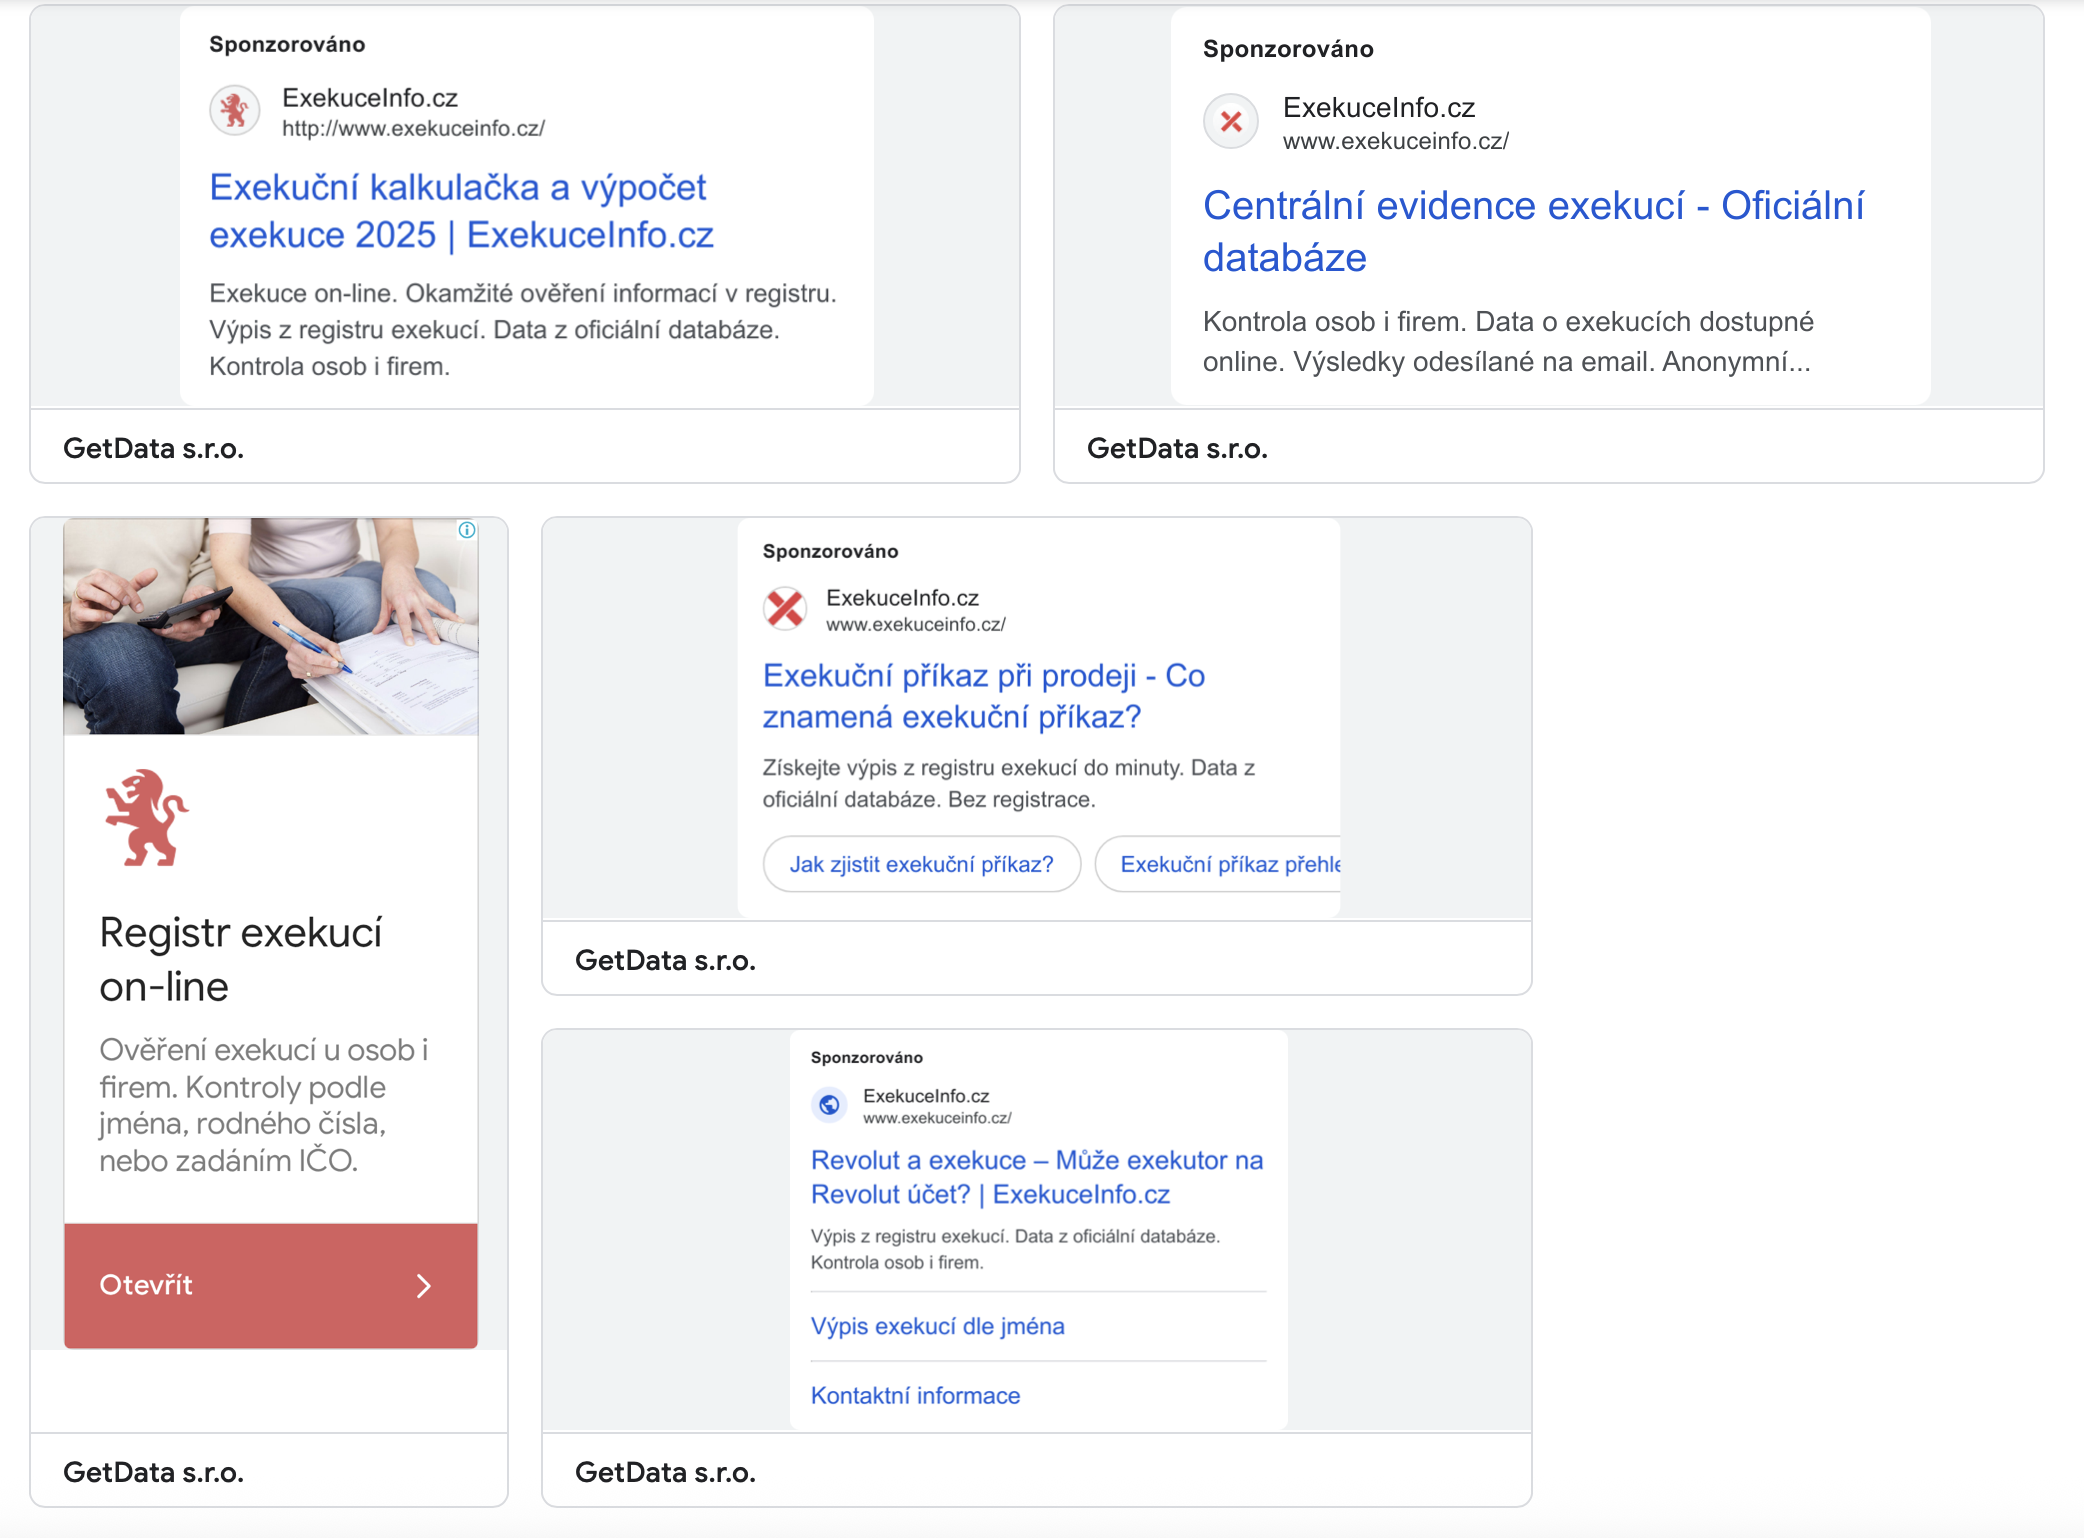
Task: Click 'GetData s.r.o.' under the Centrální evidence ad
Action: (1178, 448)
